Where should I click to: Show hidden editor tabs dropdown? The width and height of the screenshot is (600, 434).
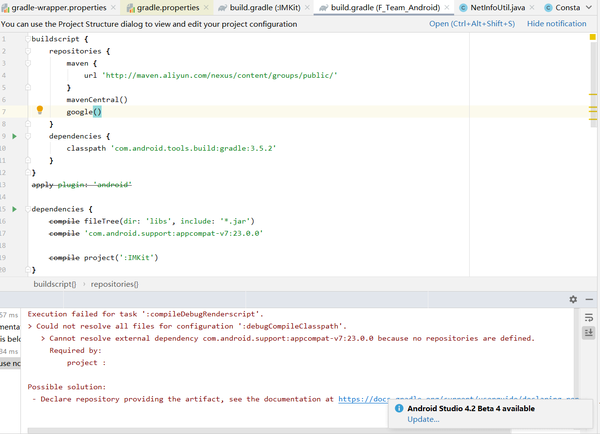589,8
